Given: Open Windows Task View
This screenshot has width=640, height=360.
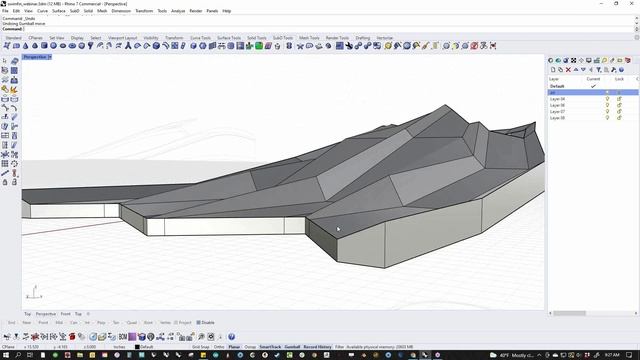Looking at the screenshot, I should click(x=30, y=355).
